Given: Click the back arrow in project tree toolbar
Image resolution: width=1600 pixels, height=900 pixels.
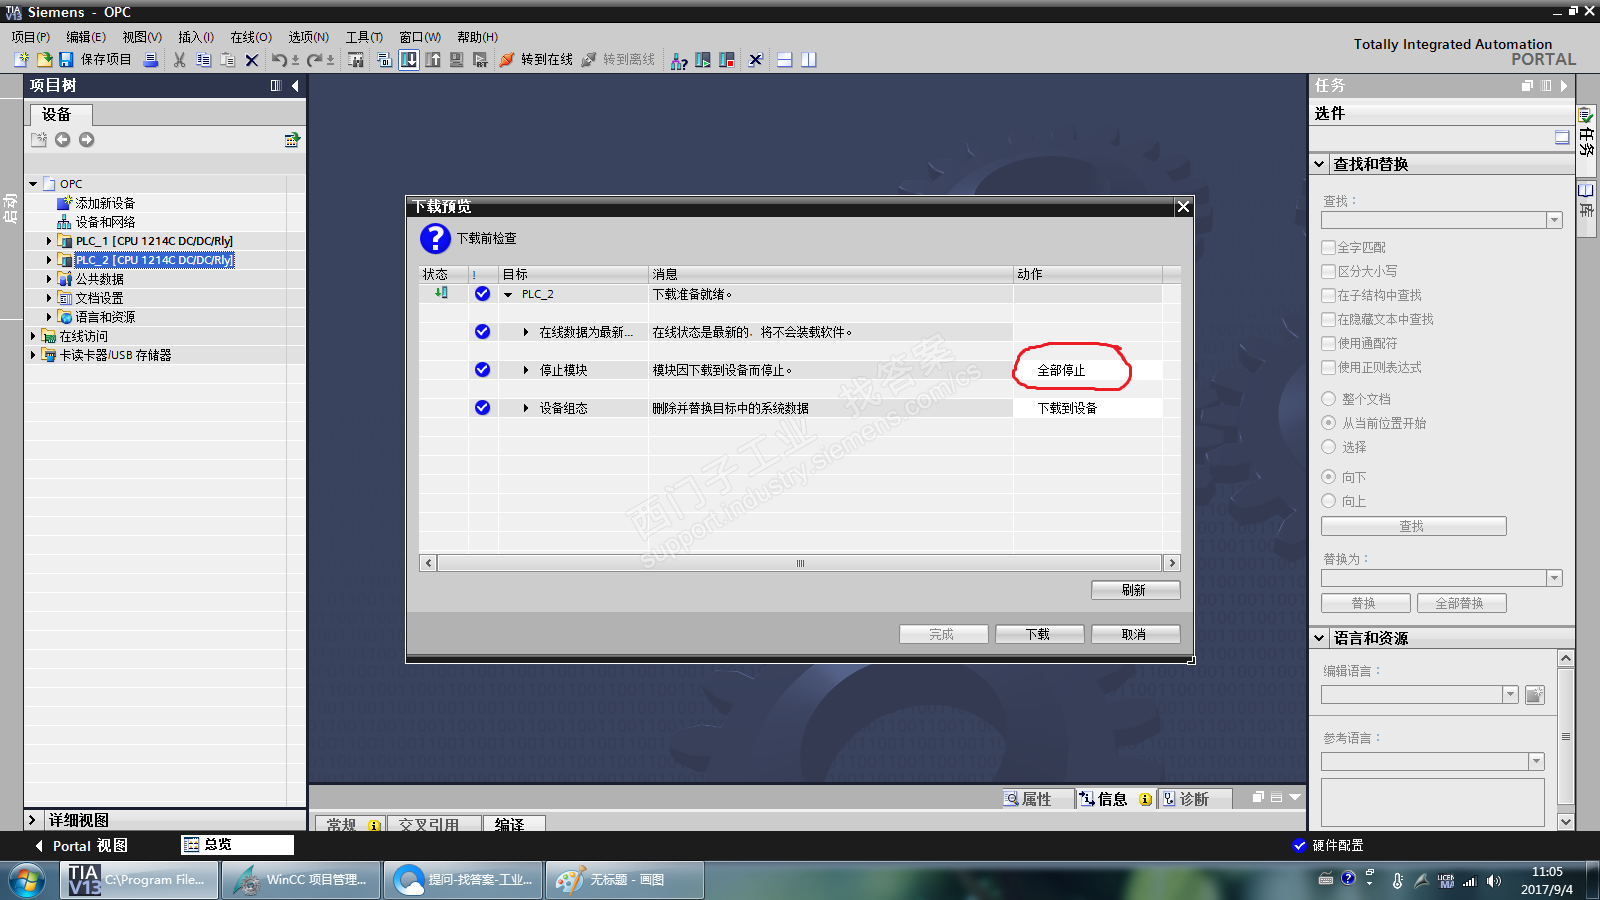Looking at the screenshot, I should pos(62,140).
